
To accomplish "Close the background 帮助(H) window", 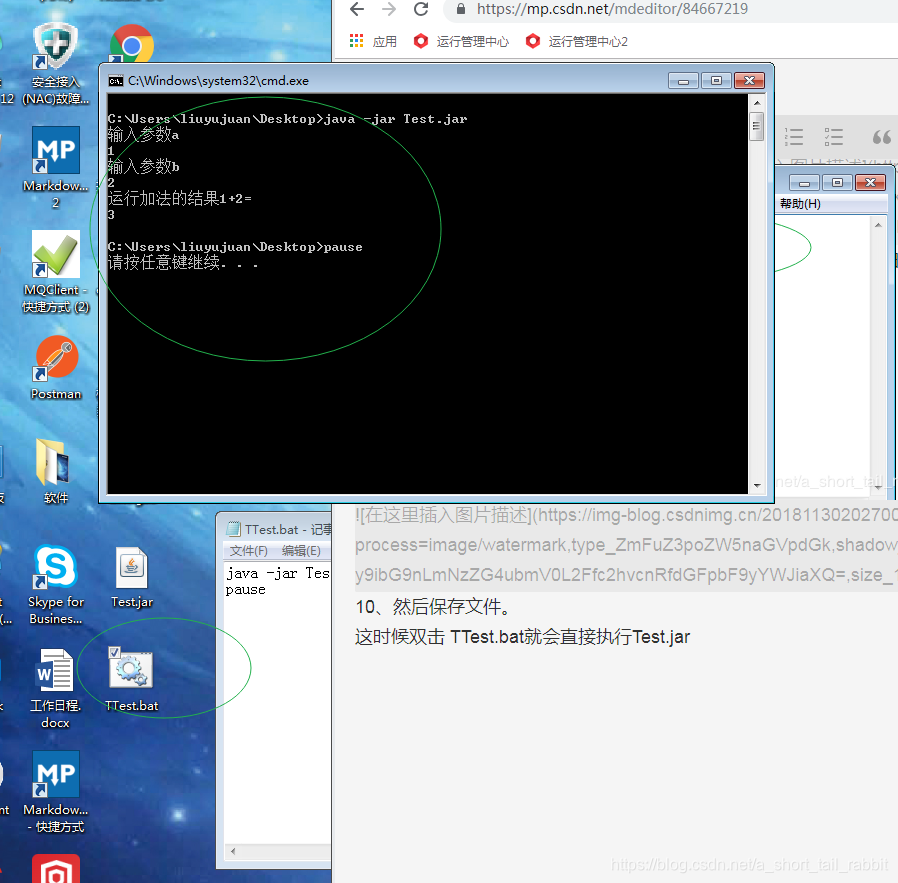I will coord(871,183).
